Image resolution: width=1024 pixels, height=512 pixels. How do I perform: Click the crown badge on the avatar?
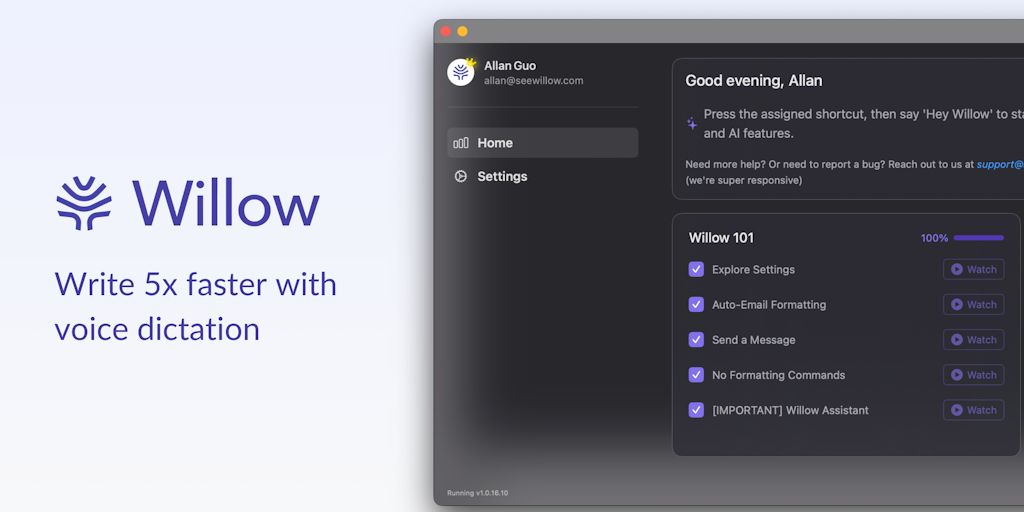click(x=471, y=62)
